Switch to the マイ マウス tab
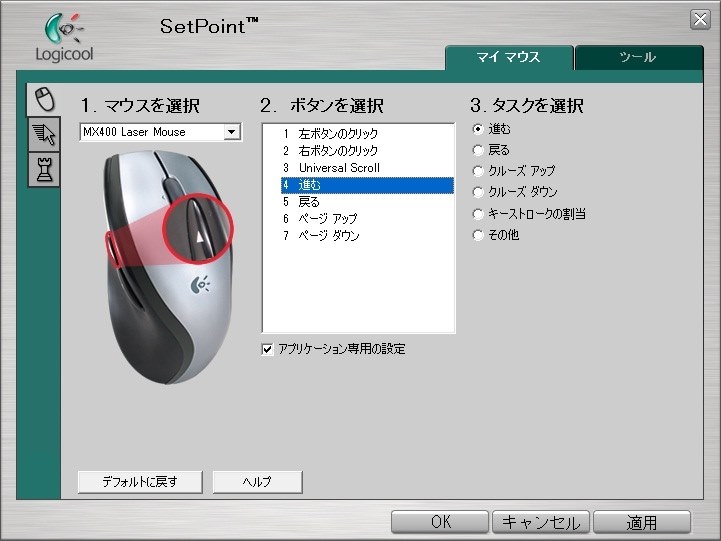The image size is (721, 541). [x=509, y=57]
